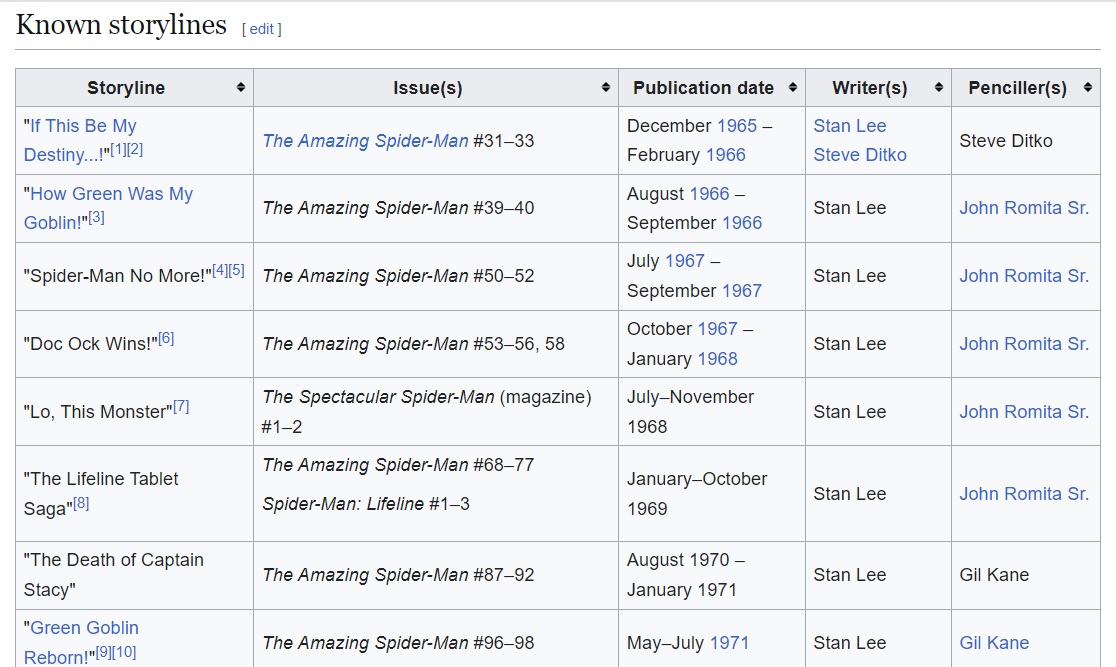Screen dimensions: 1116x667
Task: Open John Romita Sr. in Lifeline Tablet row
Action: pyautogui.click(x=1024, y=494)
